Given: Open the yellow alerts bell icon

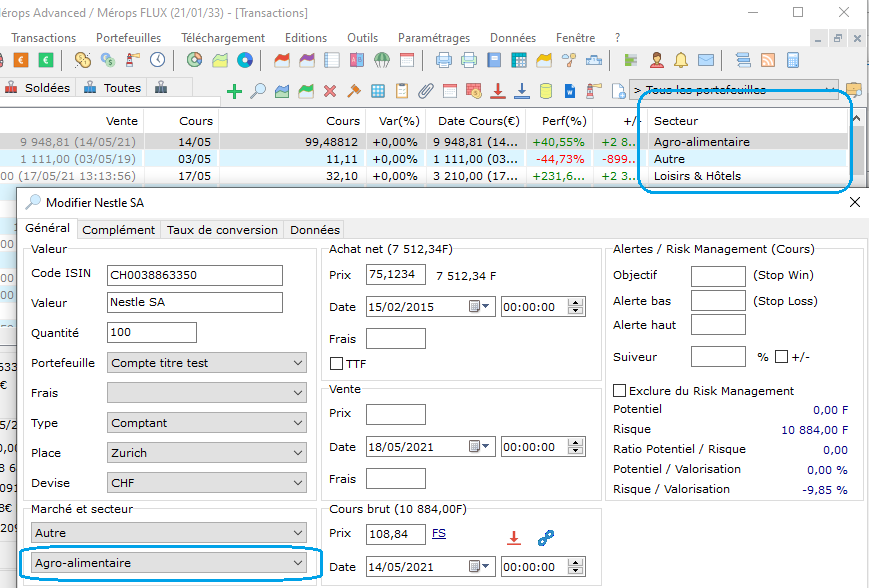Looking at the screenshot, I should click(x=681, y=60).
